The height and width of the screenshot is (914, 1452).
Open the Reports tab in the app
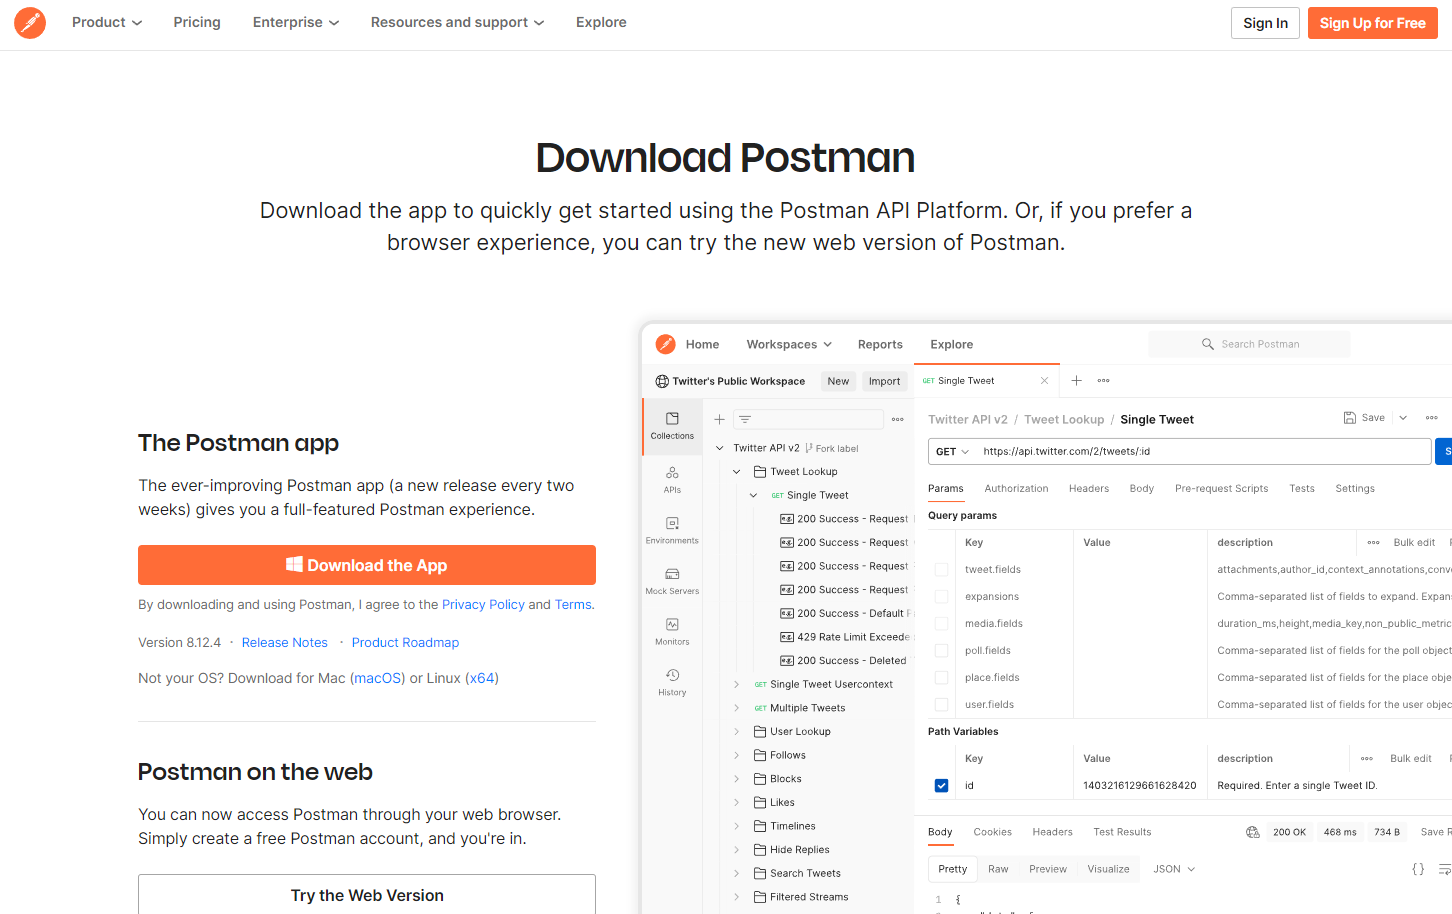[880, 344]
